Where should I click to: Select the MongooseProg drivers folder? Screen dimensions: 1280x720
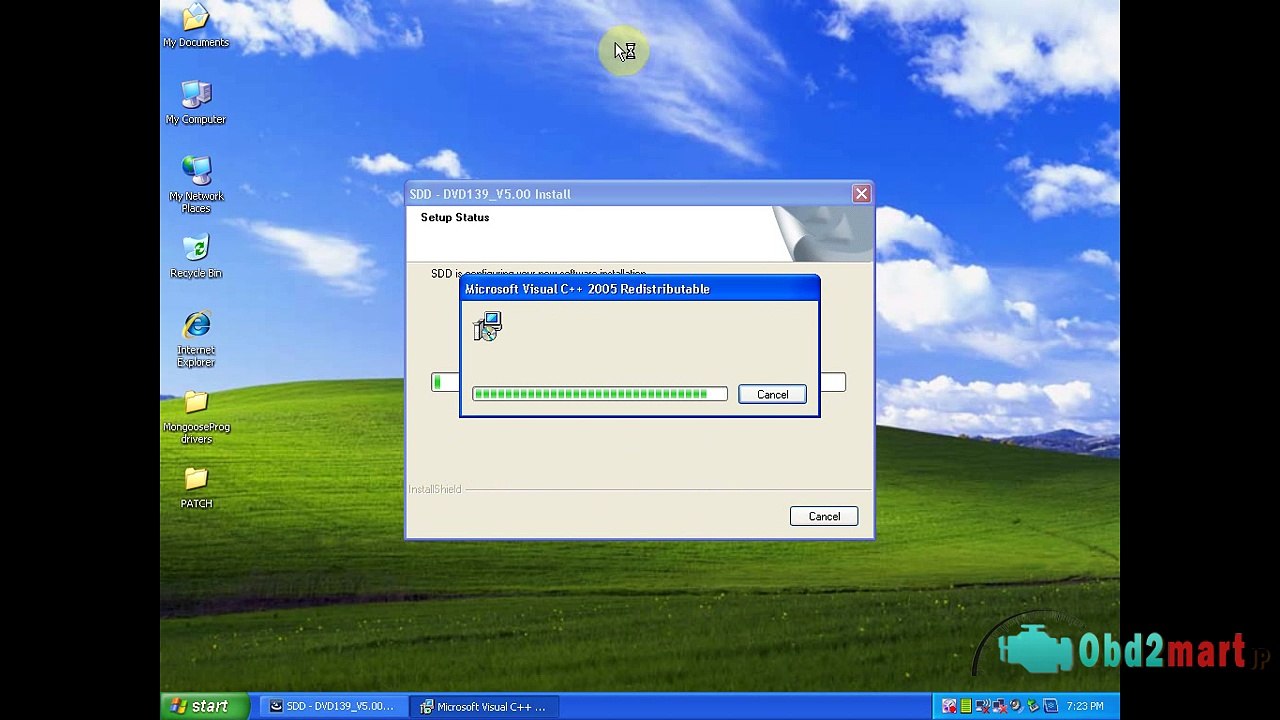196,417
